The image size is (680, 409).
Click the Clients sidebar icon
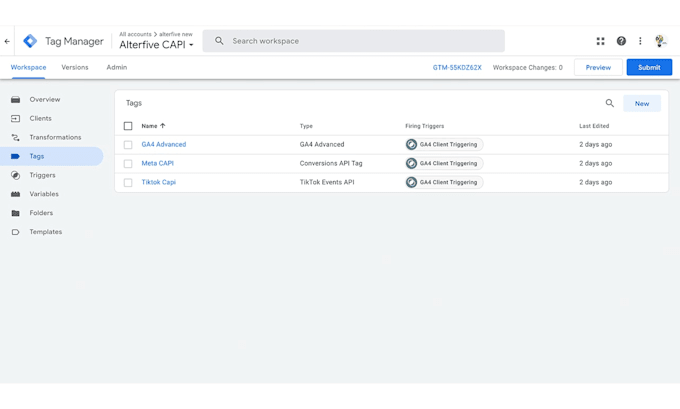(x=16, y=118)
